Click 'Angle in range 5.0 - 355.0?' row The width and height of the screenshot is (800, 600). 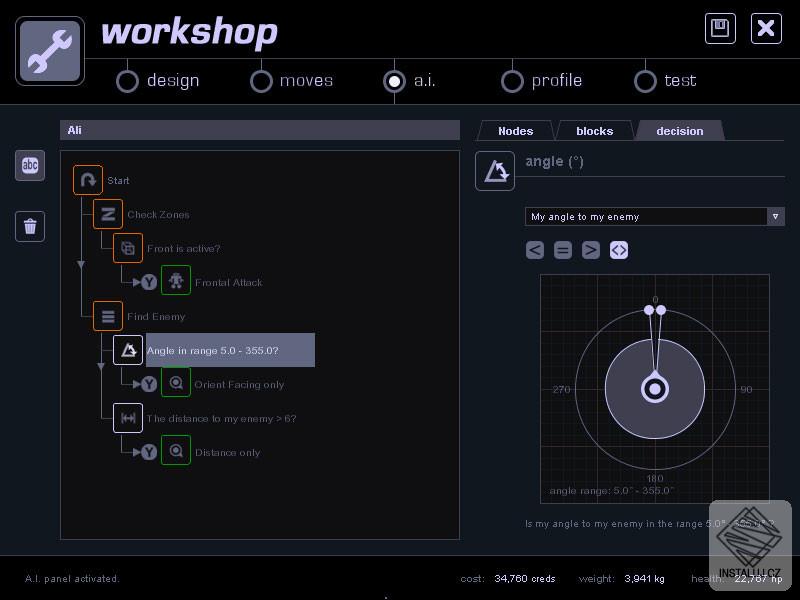point(230,350)
